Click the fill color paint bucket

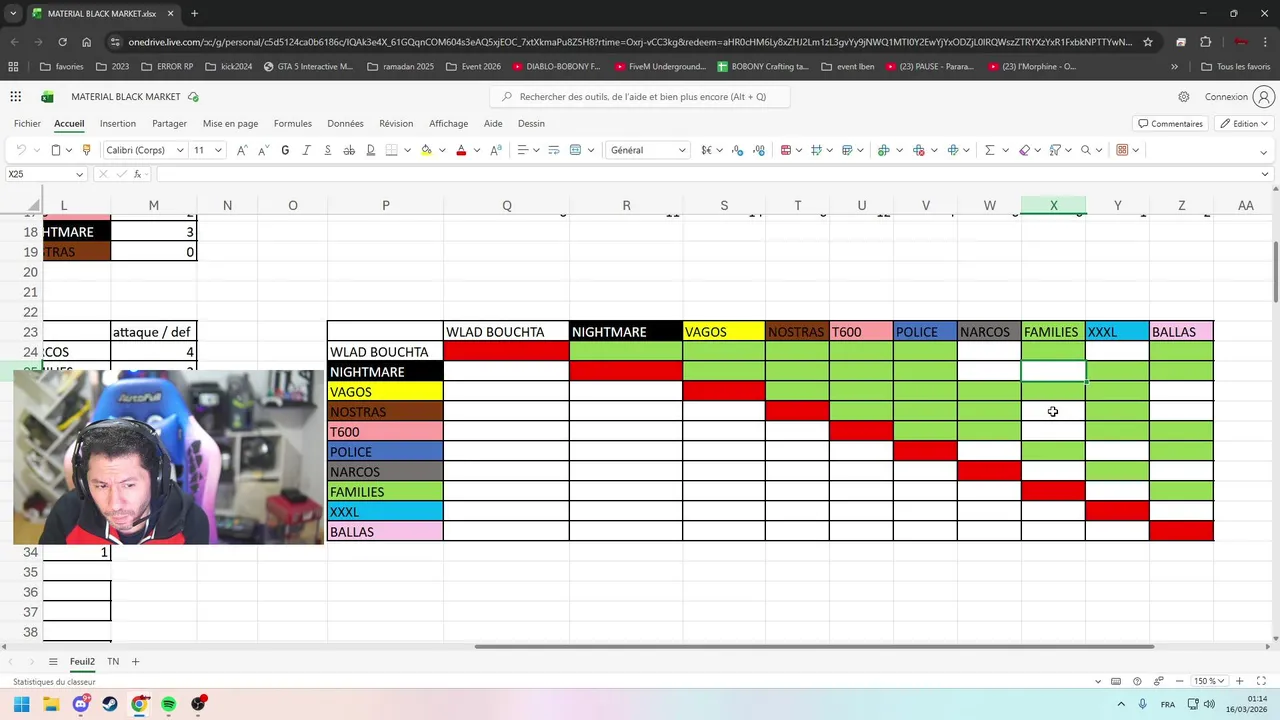pyautogui.click(x=427, y=150)
